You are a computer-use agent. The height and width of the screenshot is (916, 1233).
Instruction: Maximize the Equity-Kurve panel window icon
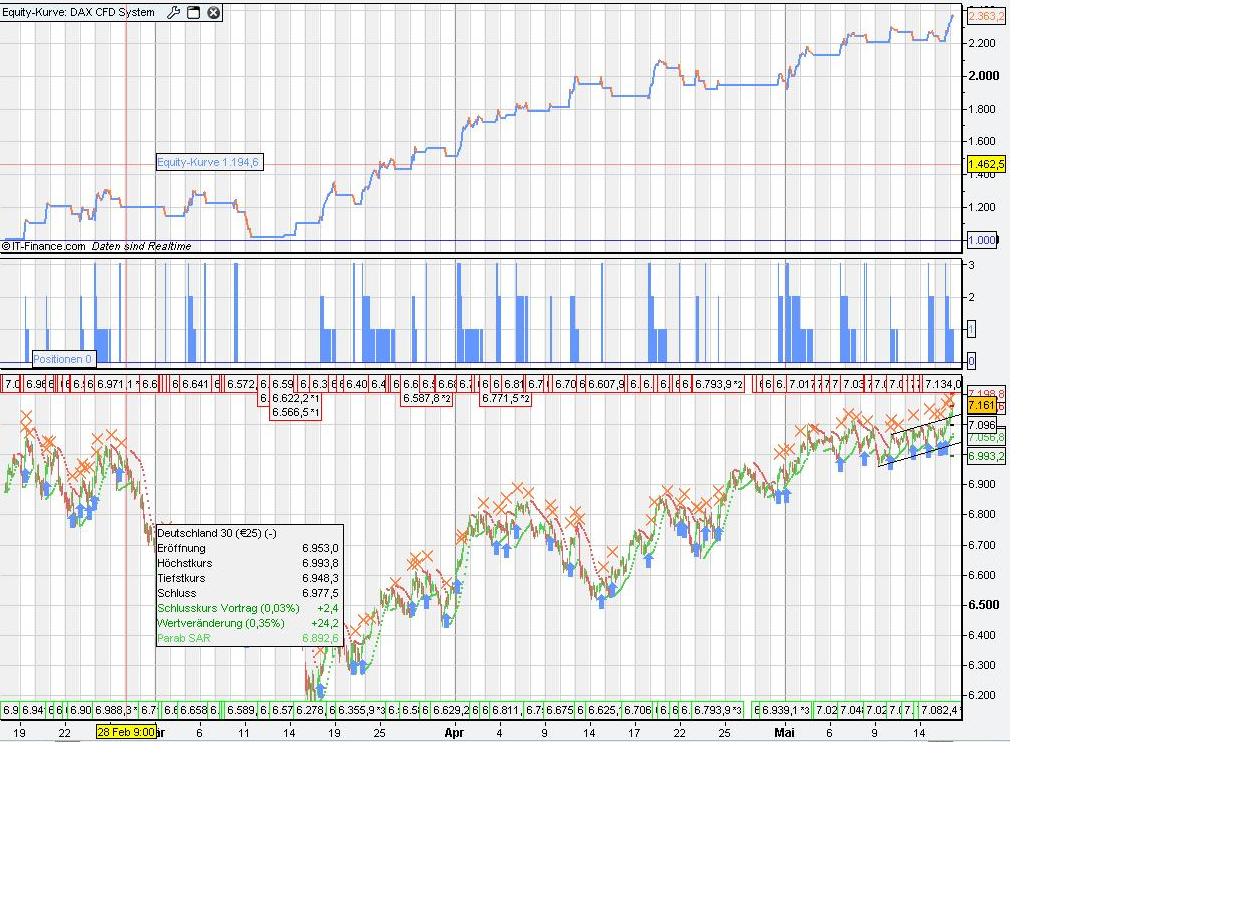coord(194,12)
